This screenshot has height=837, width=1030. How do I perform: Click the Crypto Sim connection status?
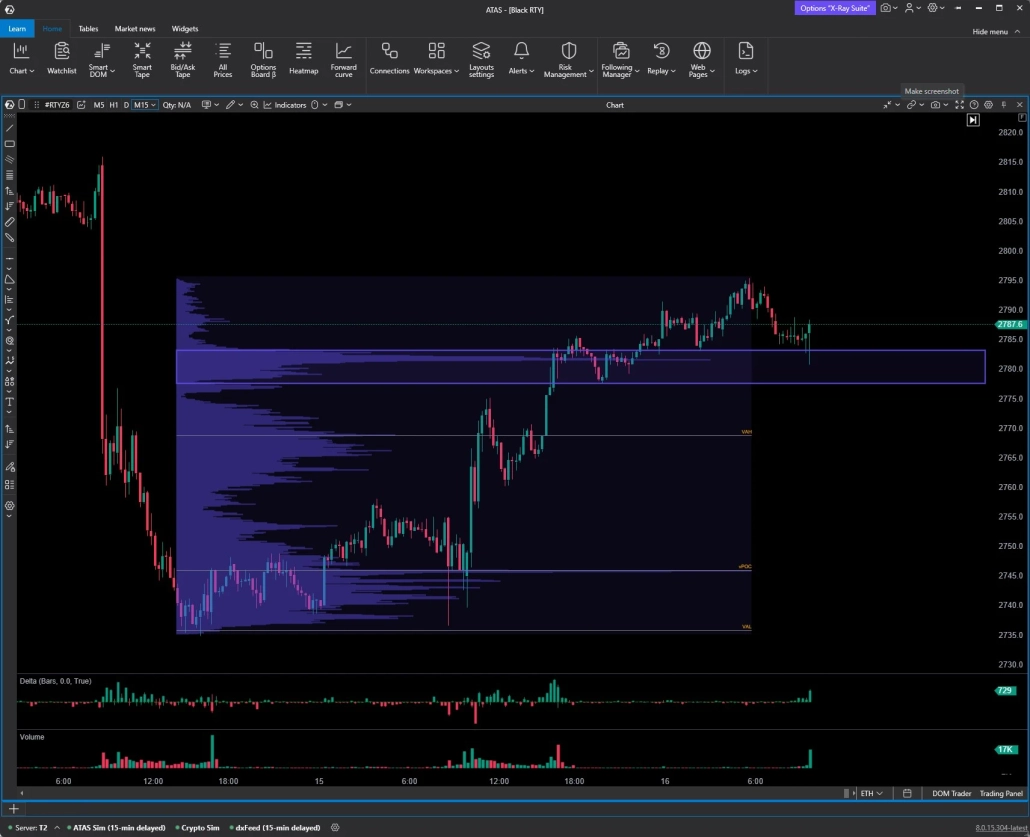coord(200,828)
